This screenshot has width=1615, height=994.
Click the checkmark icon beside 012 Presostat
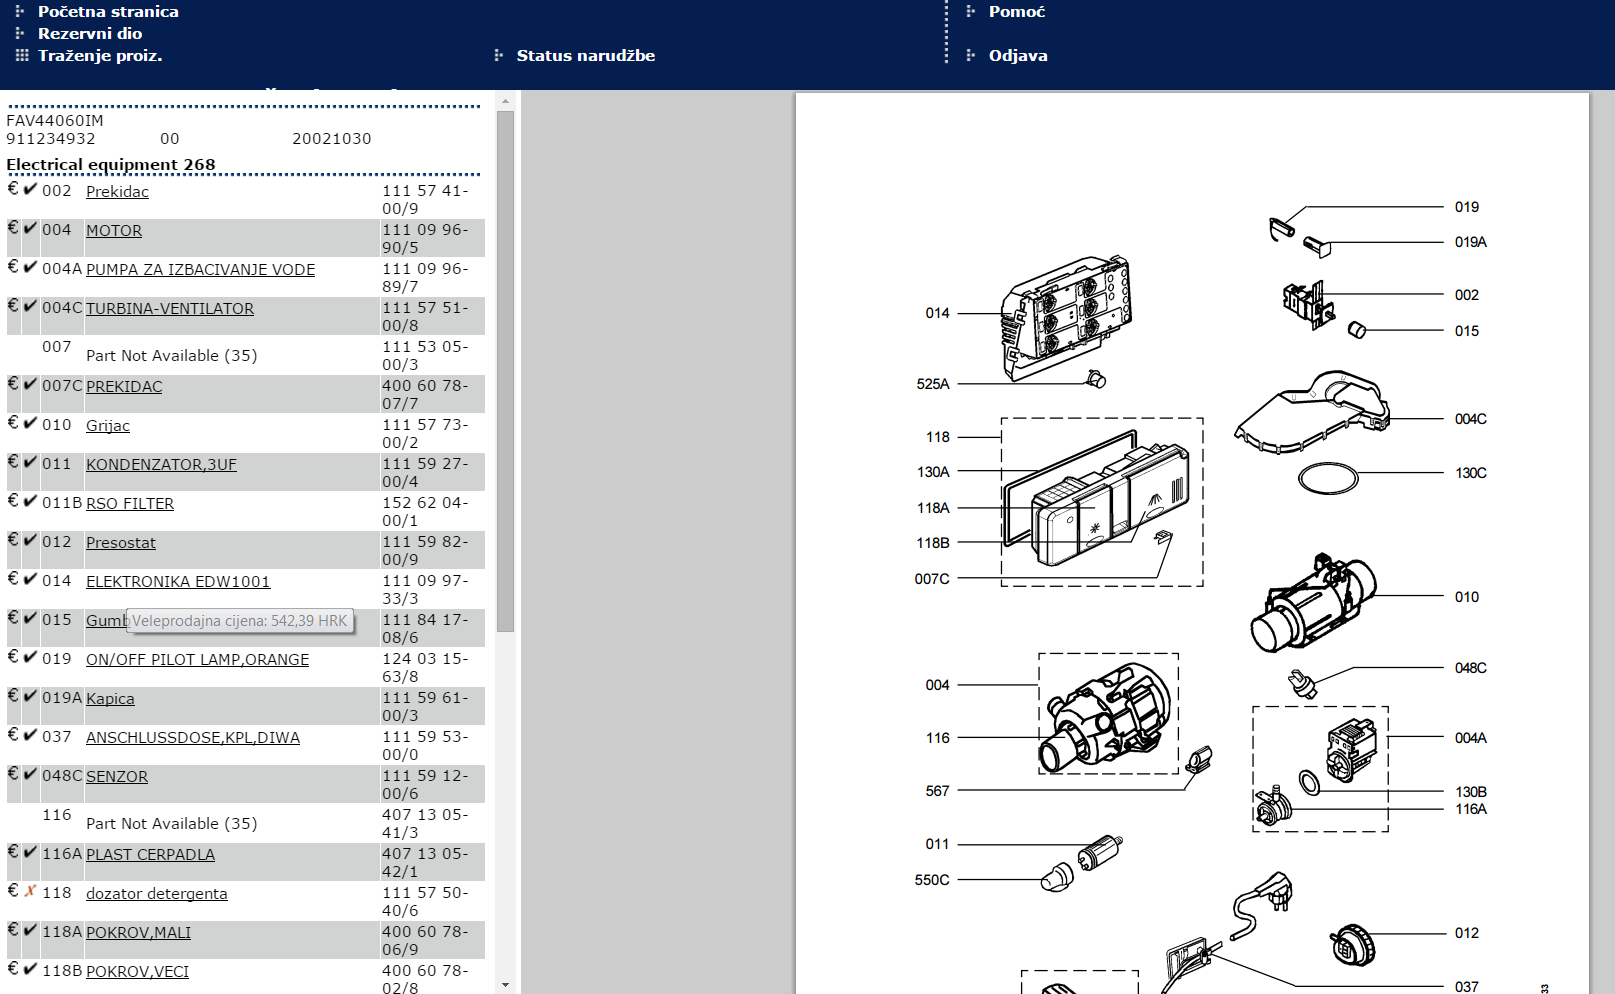click(x=31, y=540)
